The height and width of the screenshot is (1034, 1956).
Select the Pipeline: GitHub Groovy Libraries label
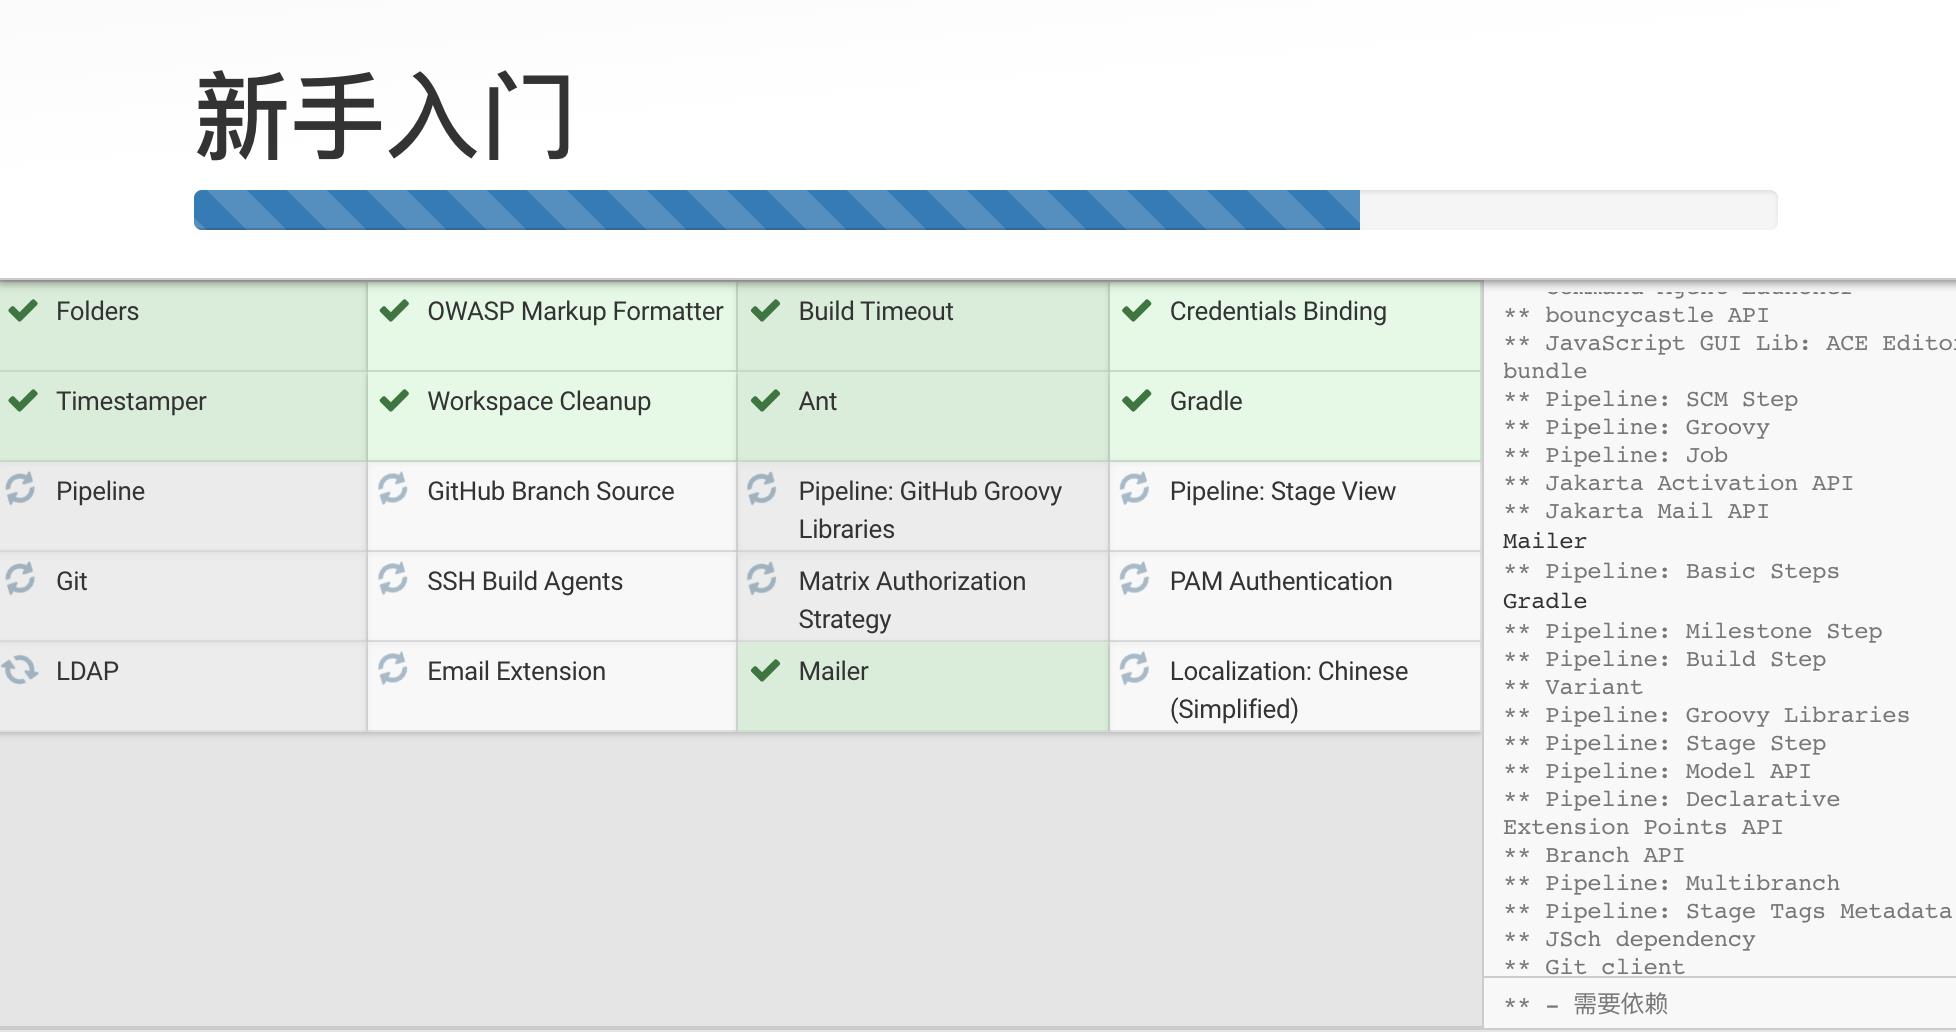[930, 510]
